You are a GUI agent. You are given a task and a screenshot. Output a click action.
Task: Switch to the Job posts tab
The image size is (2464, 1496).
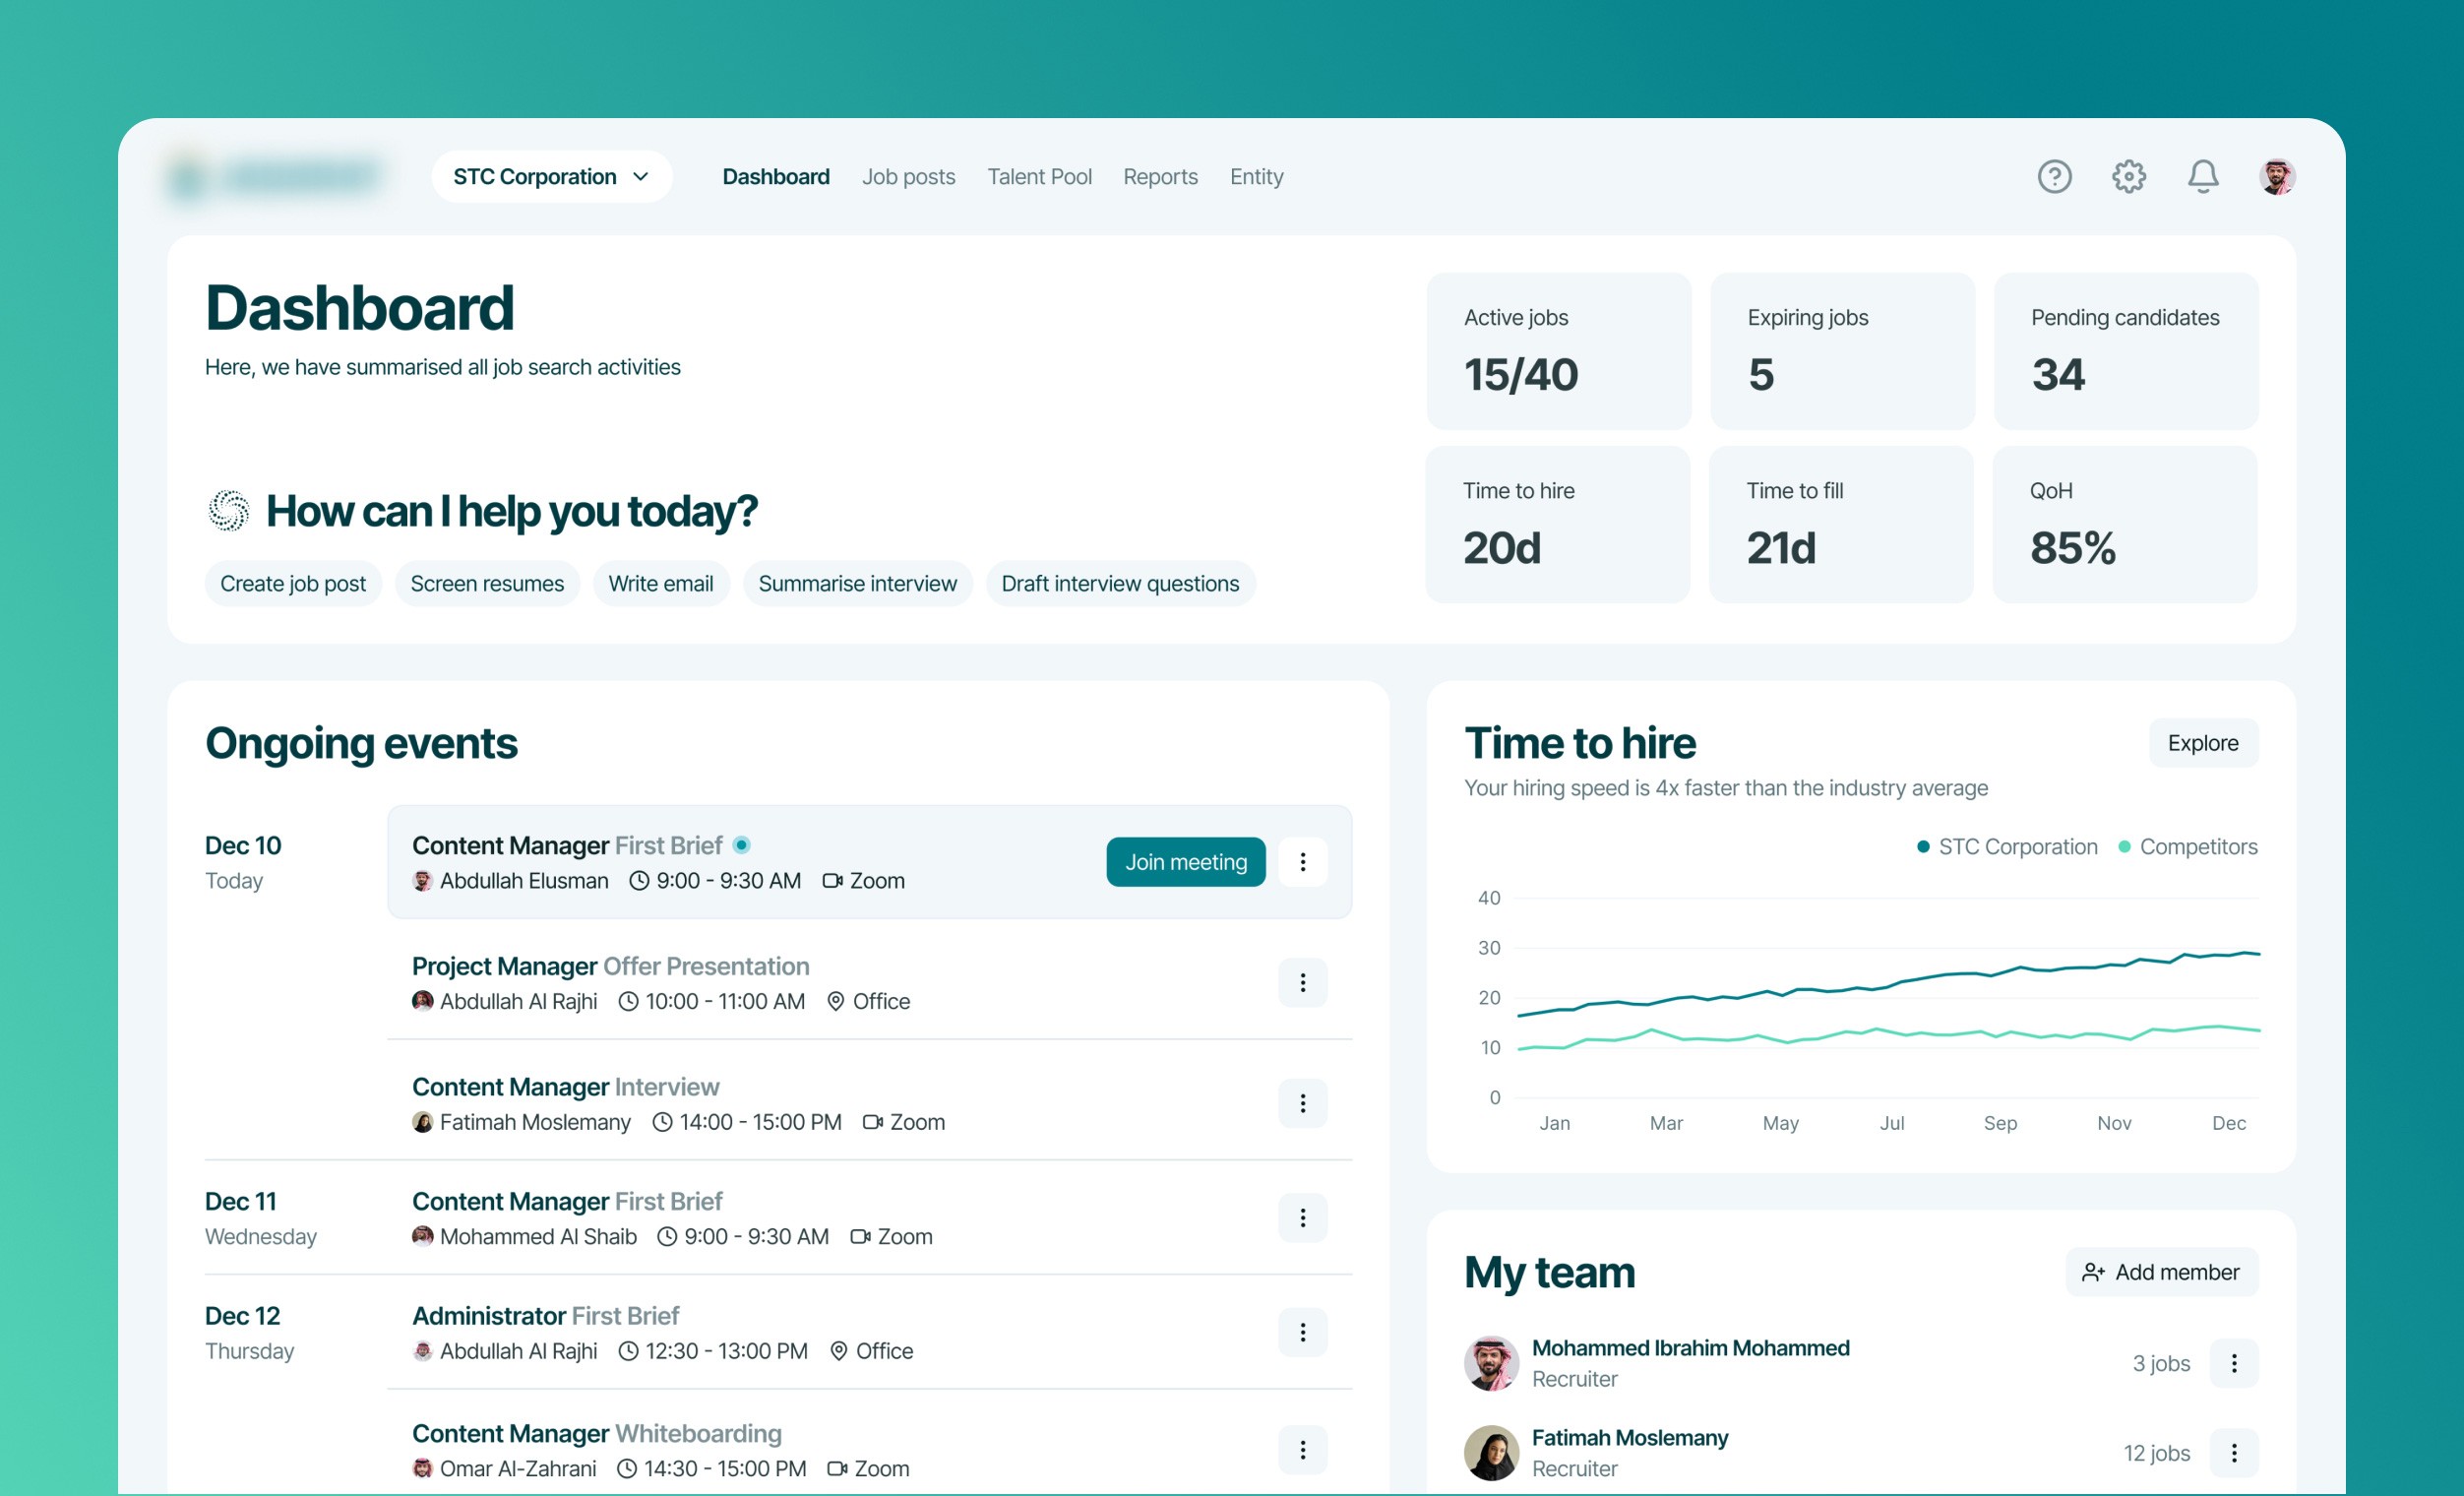click(x=908, y=177)
